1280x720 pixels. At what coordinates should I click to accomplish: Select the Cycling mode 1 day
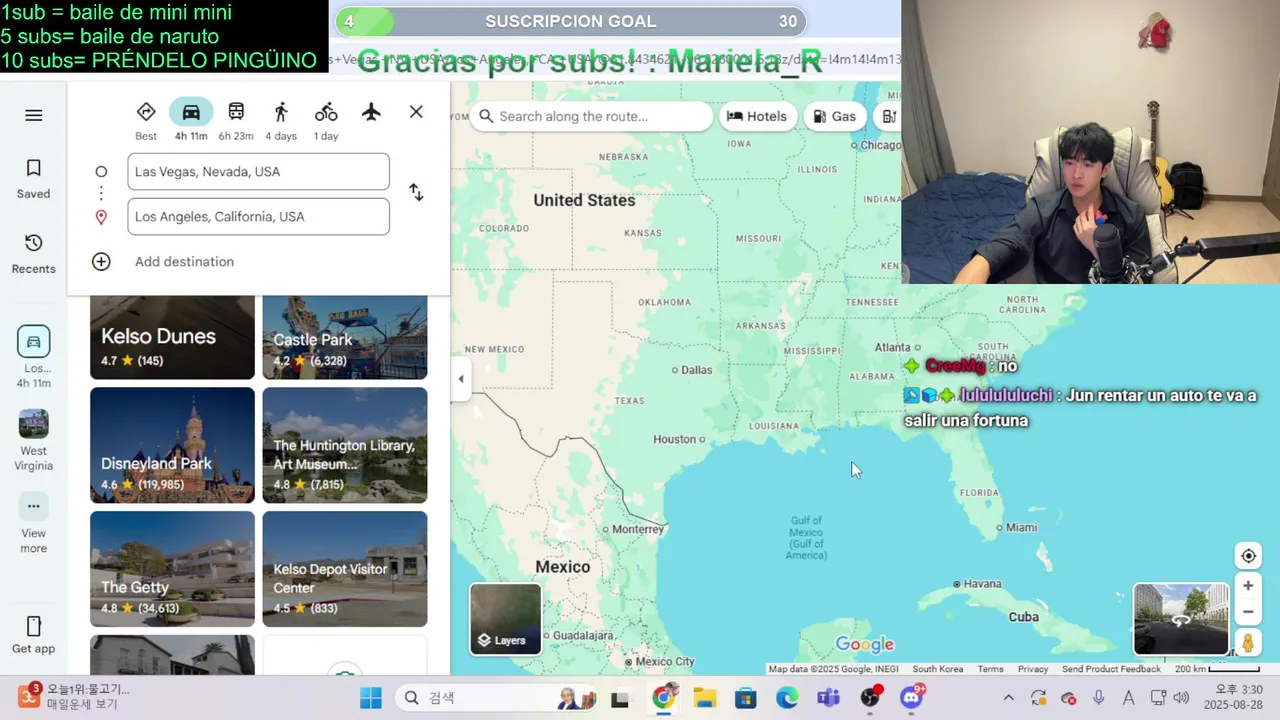[326, 121]
